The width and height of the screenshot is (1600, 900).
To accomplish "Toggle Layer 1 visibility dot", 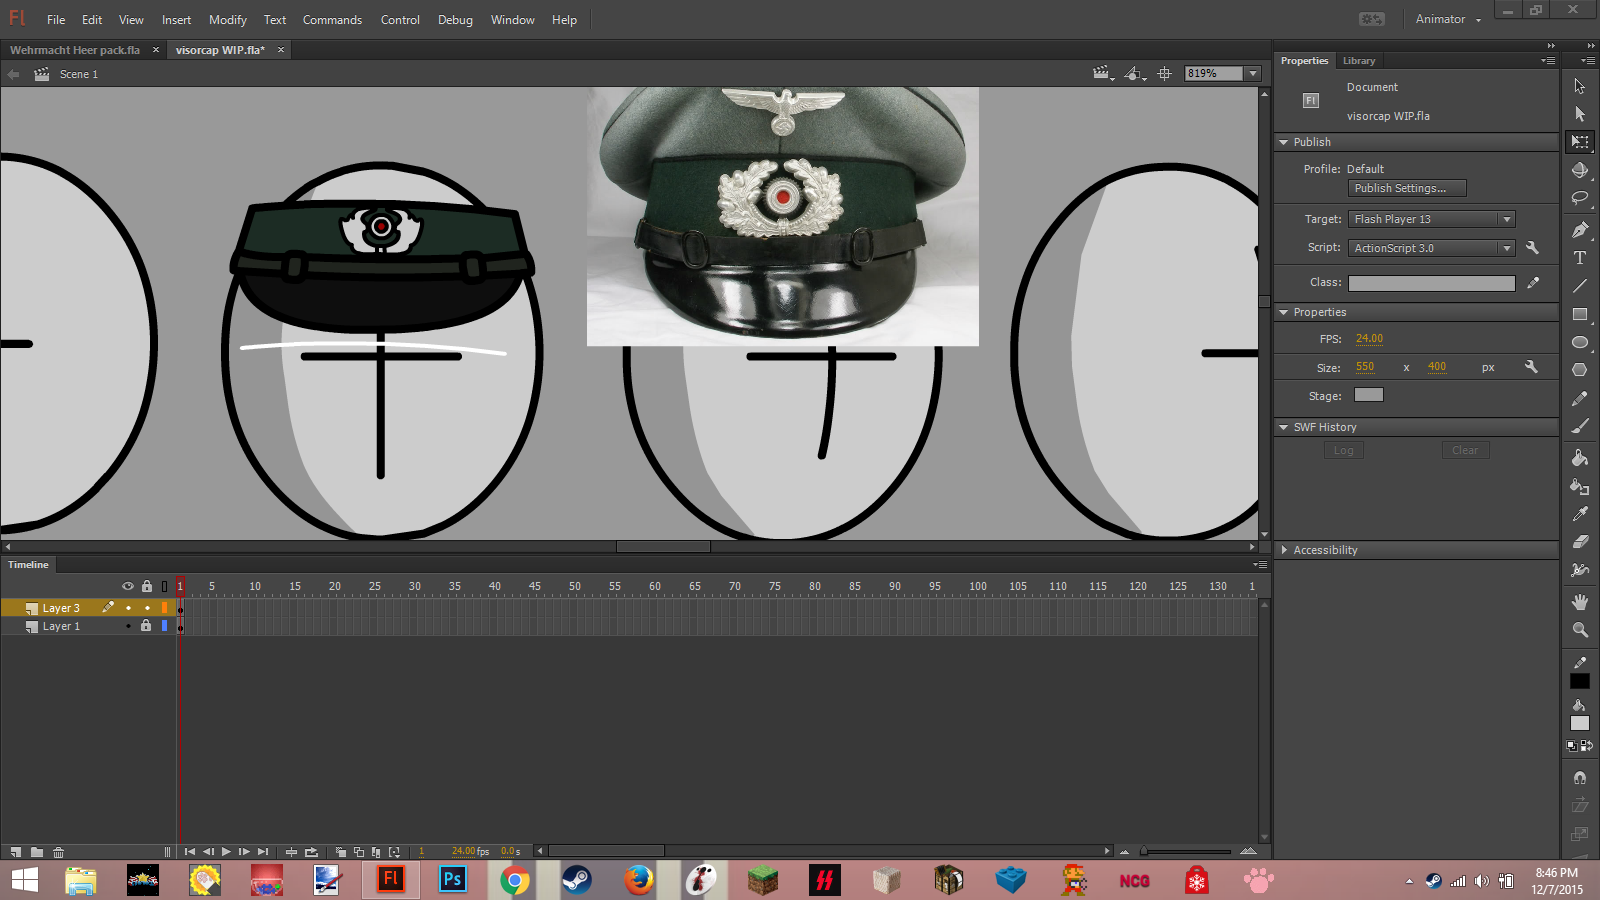I will point(128,626).
